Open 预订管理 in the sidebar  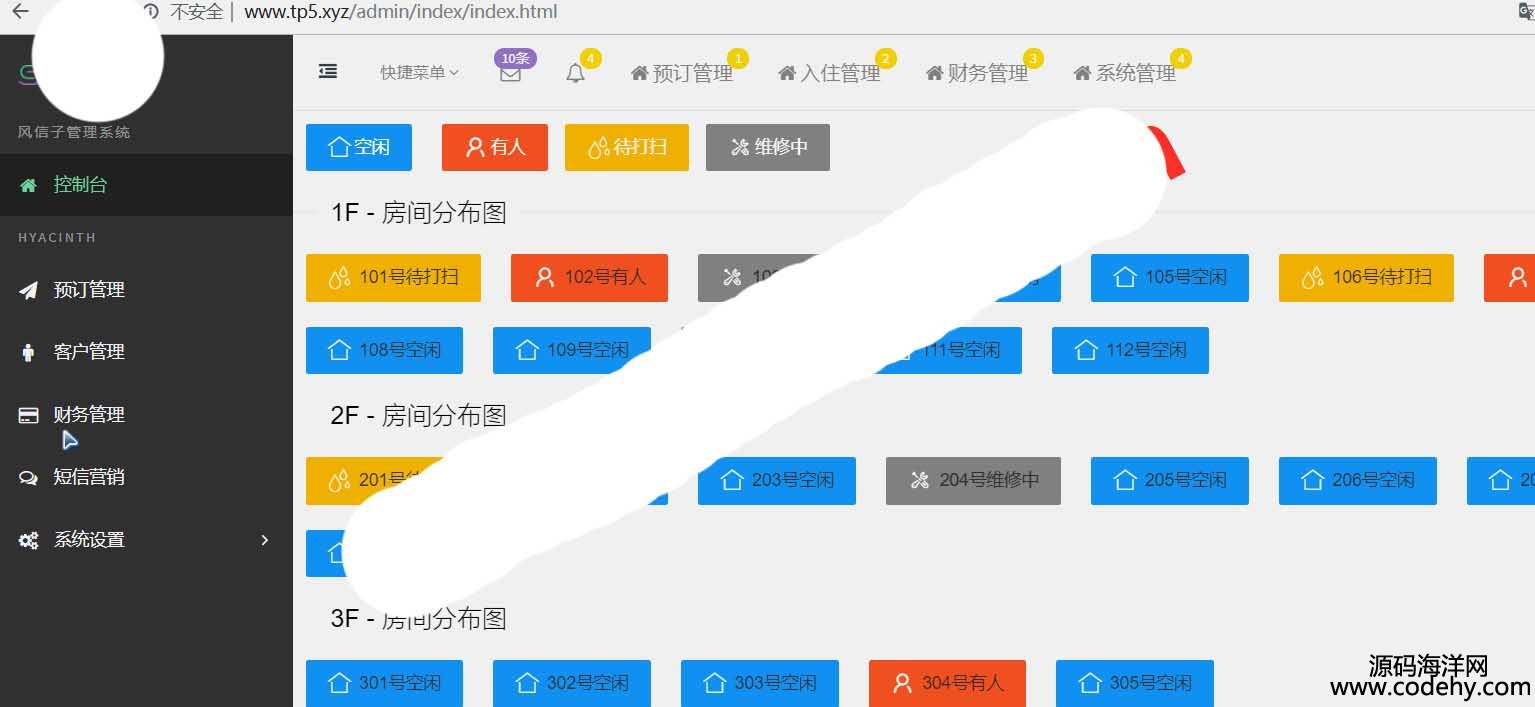(146, 290)
